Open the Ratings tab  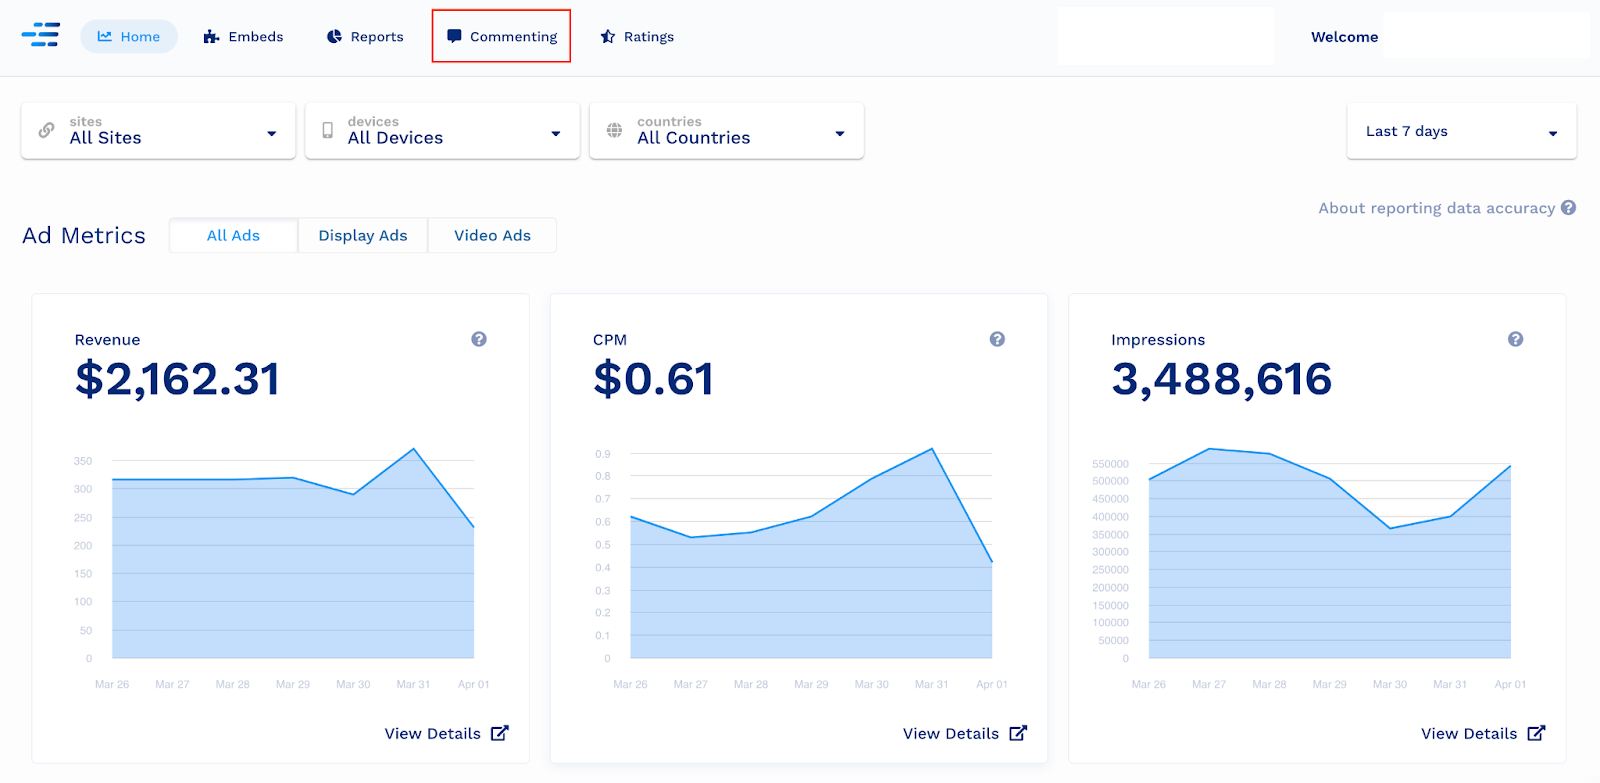637,36
